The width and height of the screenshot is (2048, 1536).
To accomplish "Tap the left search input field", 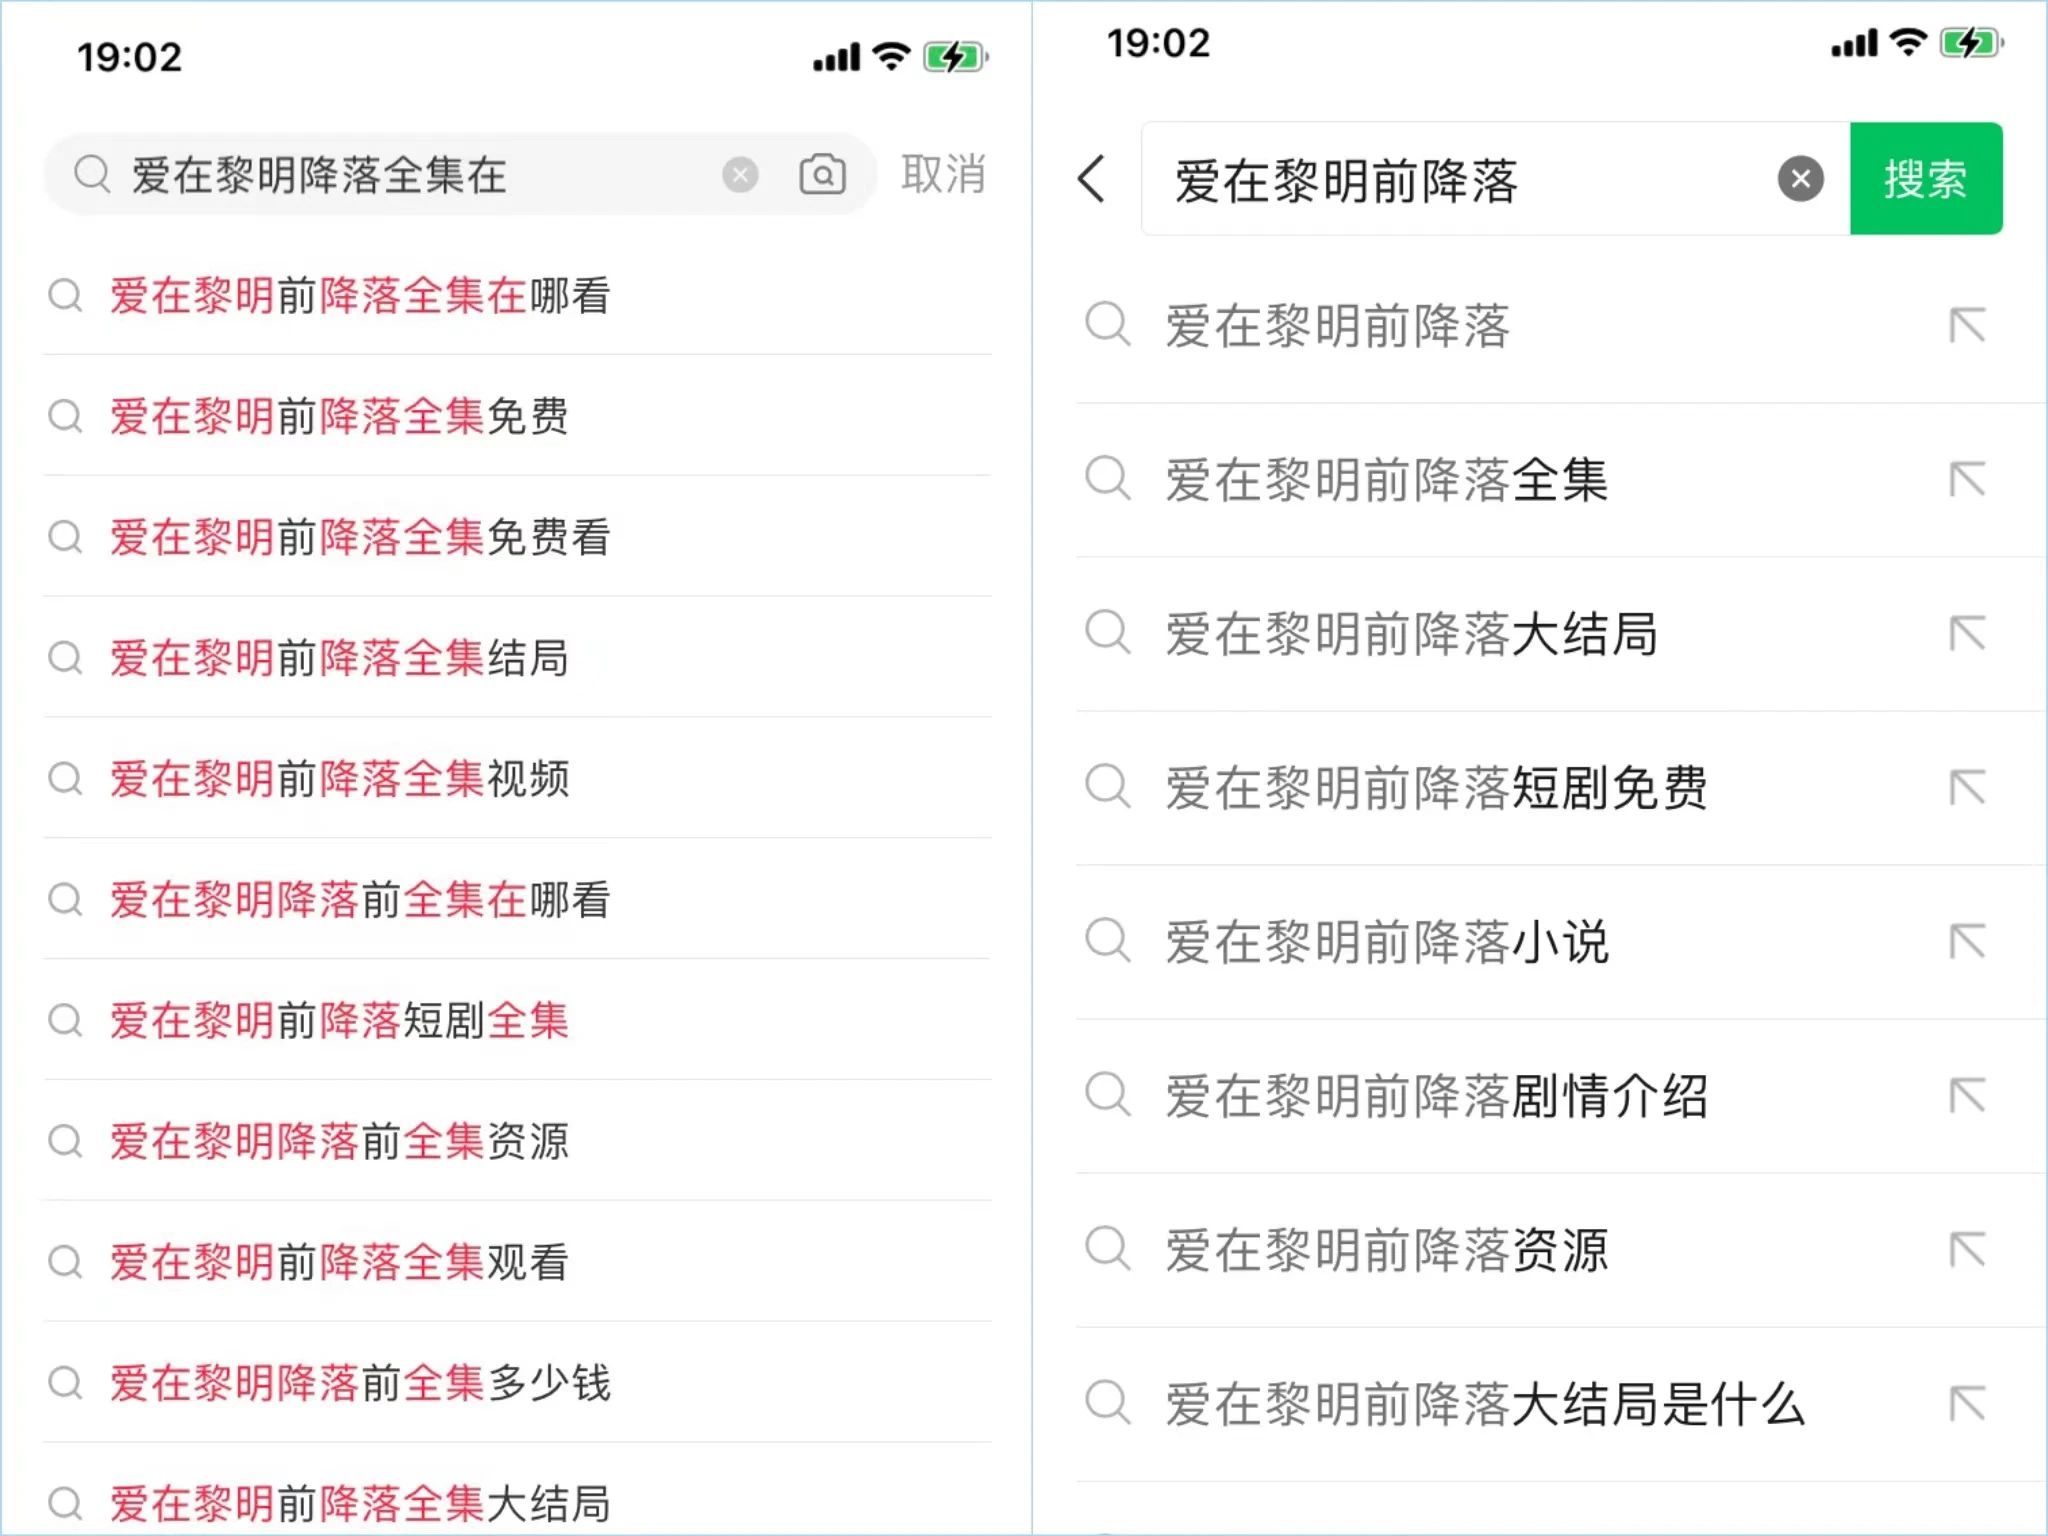I will click(400, 175).
